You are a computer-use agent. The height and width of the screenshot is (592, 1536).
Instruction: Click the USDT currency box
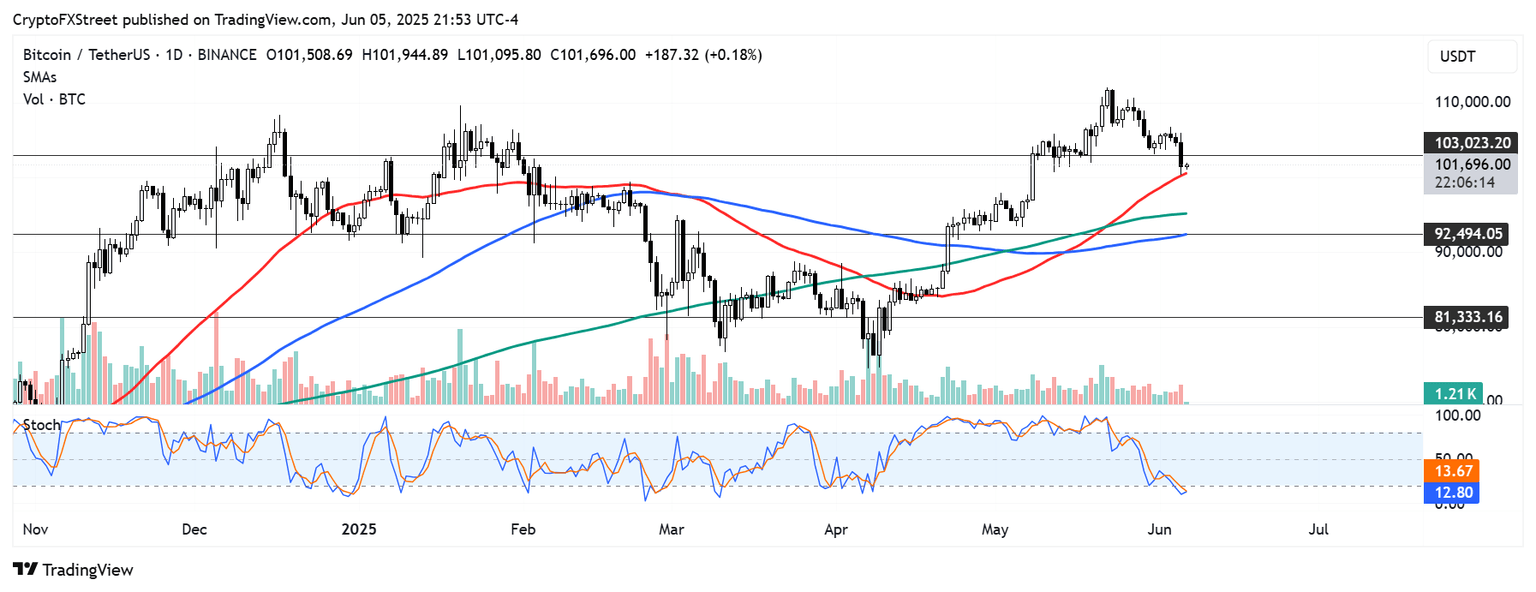tap(1469, 59)
